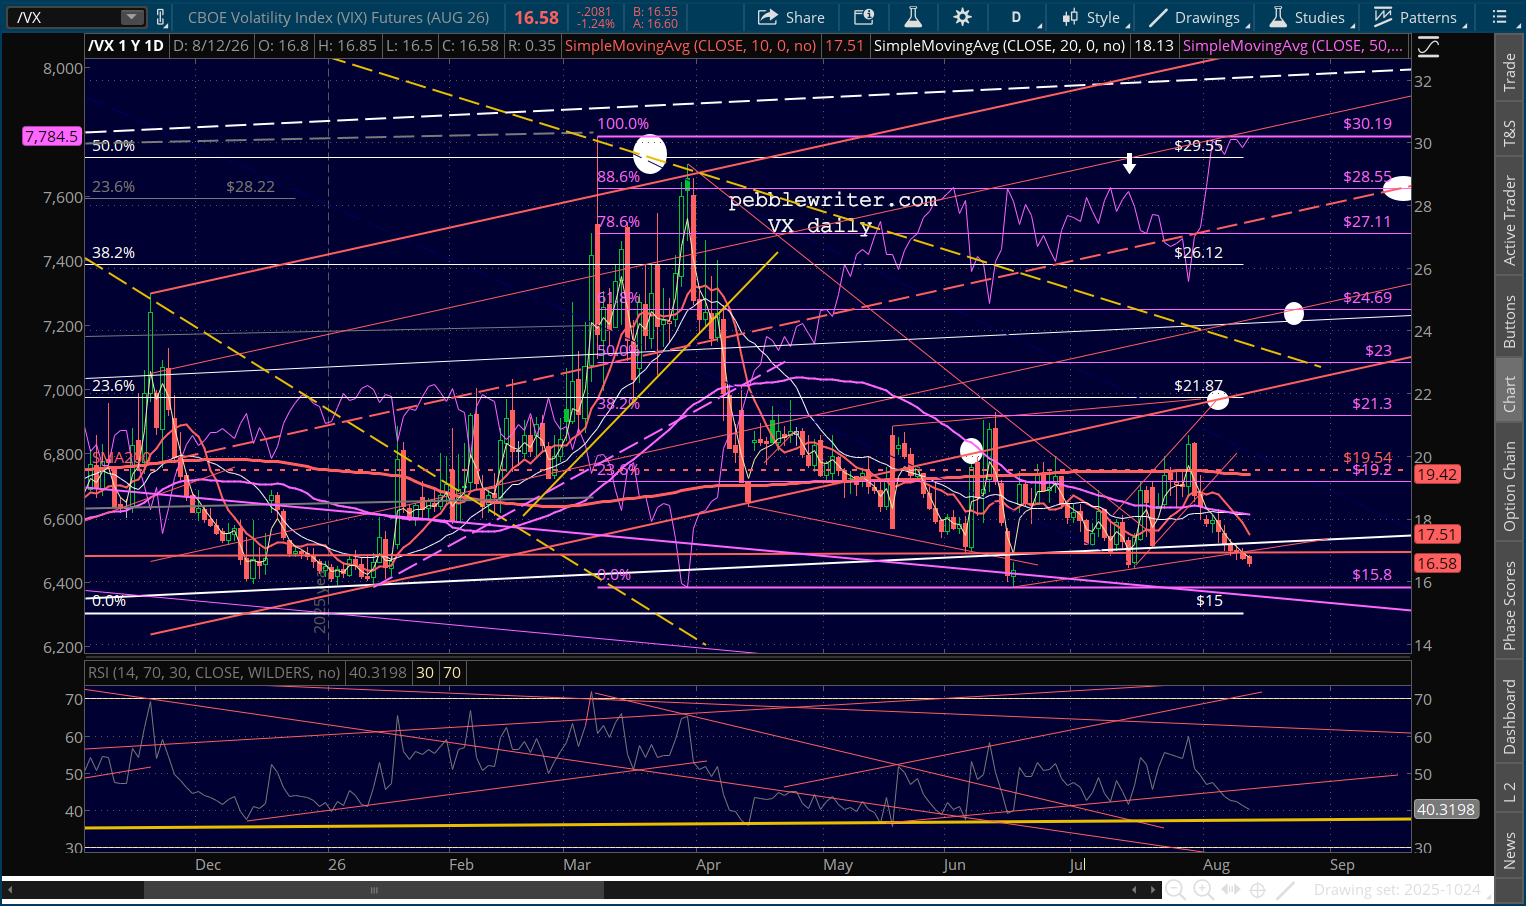Click the trendline drawing tool icon
Screen dimensions: 1526x906
coord(1286,890)
